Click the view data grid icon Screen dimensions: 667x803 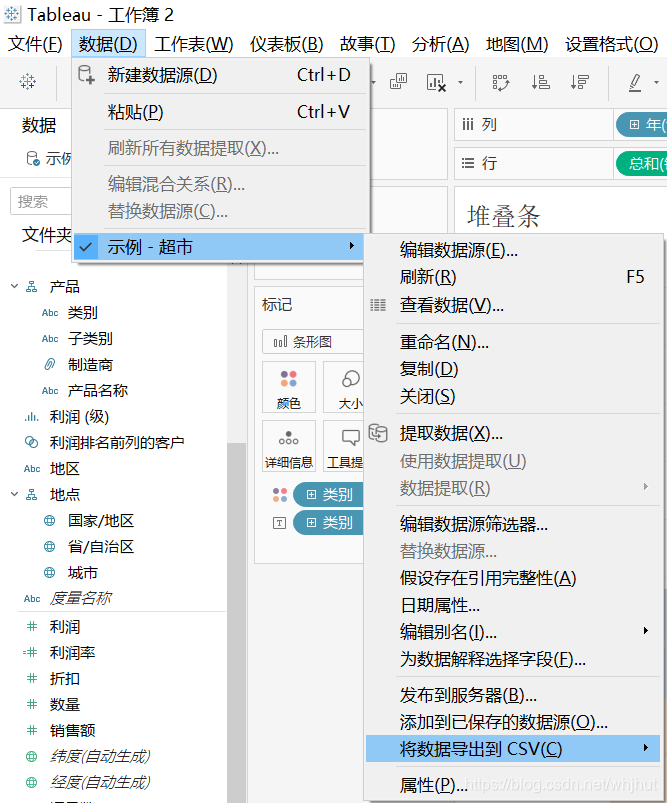coord(378,305)
